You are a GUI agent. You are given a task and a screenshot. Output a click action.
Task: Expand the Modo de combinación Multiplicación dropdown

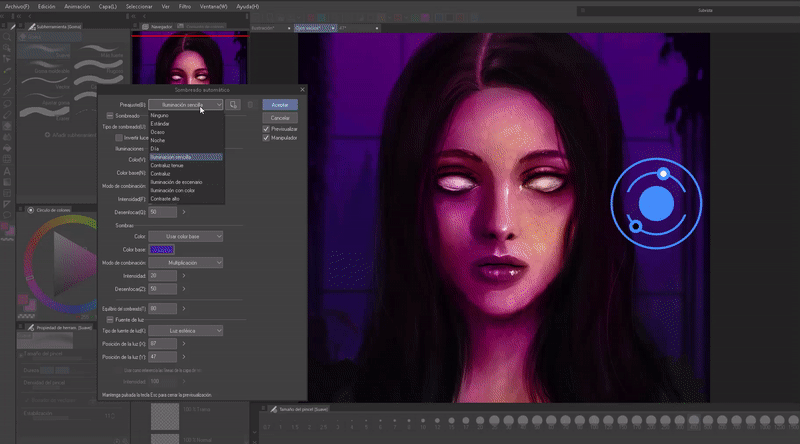[185, 262]
